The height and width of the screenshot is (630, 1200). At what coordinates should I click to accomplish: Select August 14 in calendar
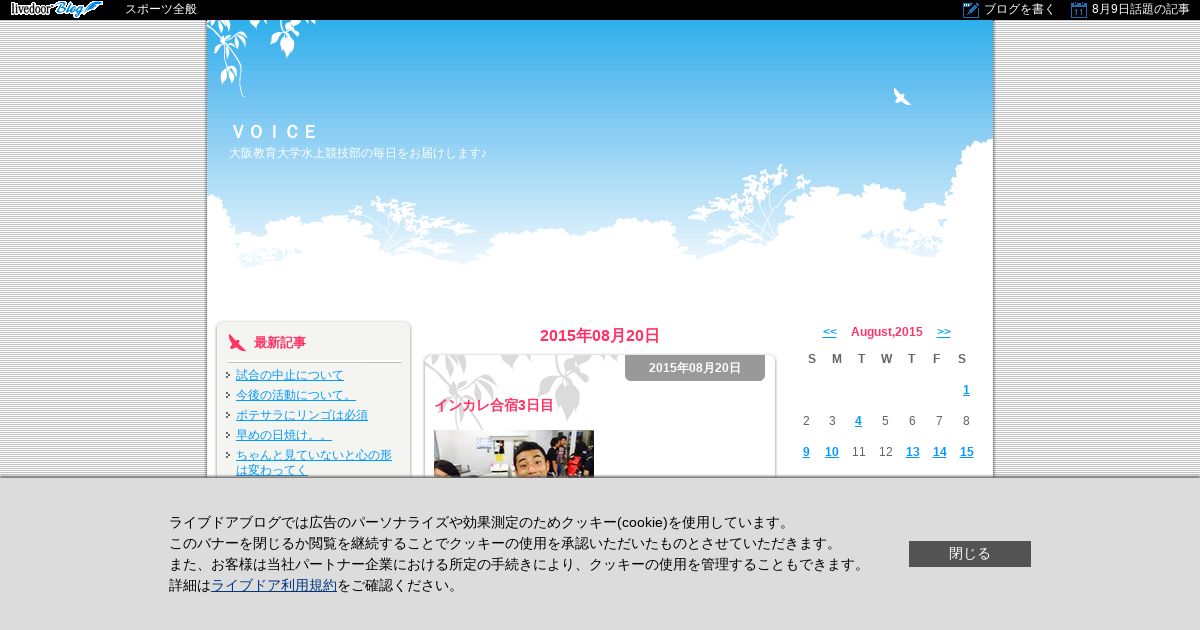click(940, 452)
